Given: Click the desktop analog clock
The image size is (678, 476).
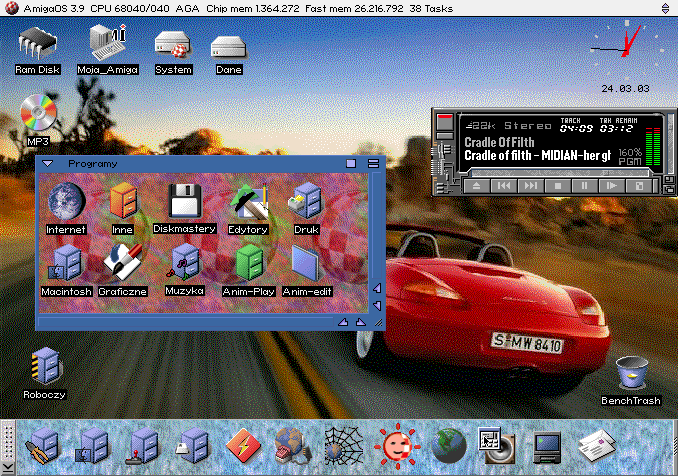Looking at the screenshot, I should [626, 48].
